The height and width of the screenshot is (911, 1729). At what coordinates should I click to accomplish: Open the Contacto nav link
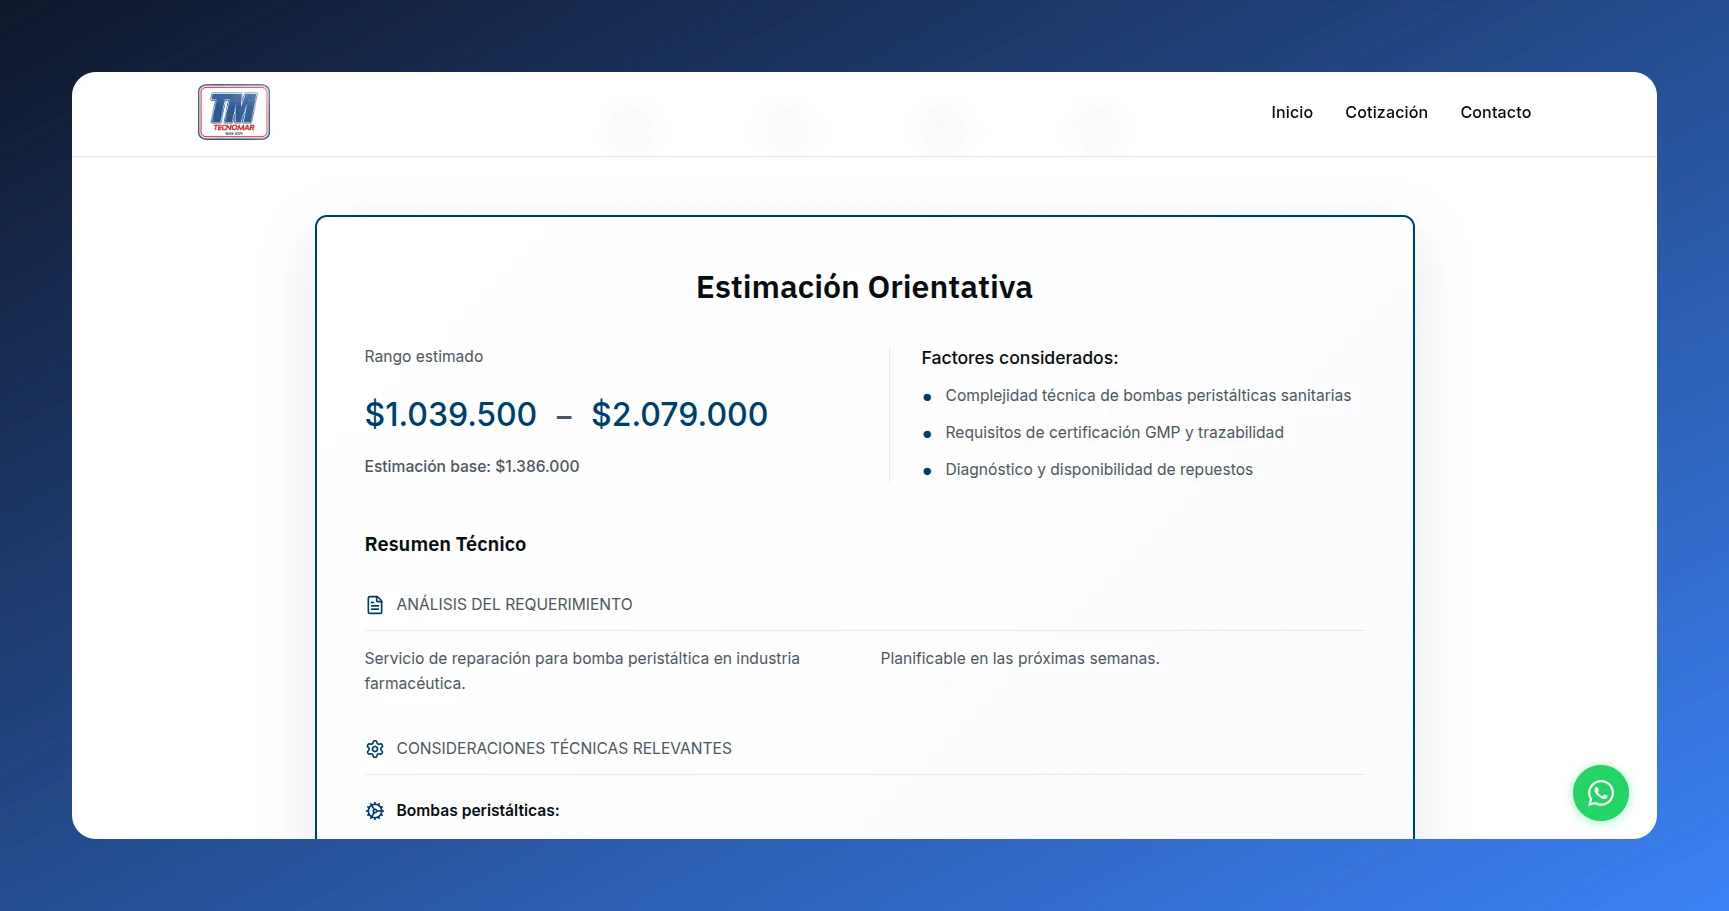coord(1495,112)
